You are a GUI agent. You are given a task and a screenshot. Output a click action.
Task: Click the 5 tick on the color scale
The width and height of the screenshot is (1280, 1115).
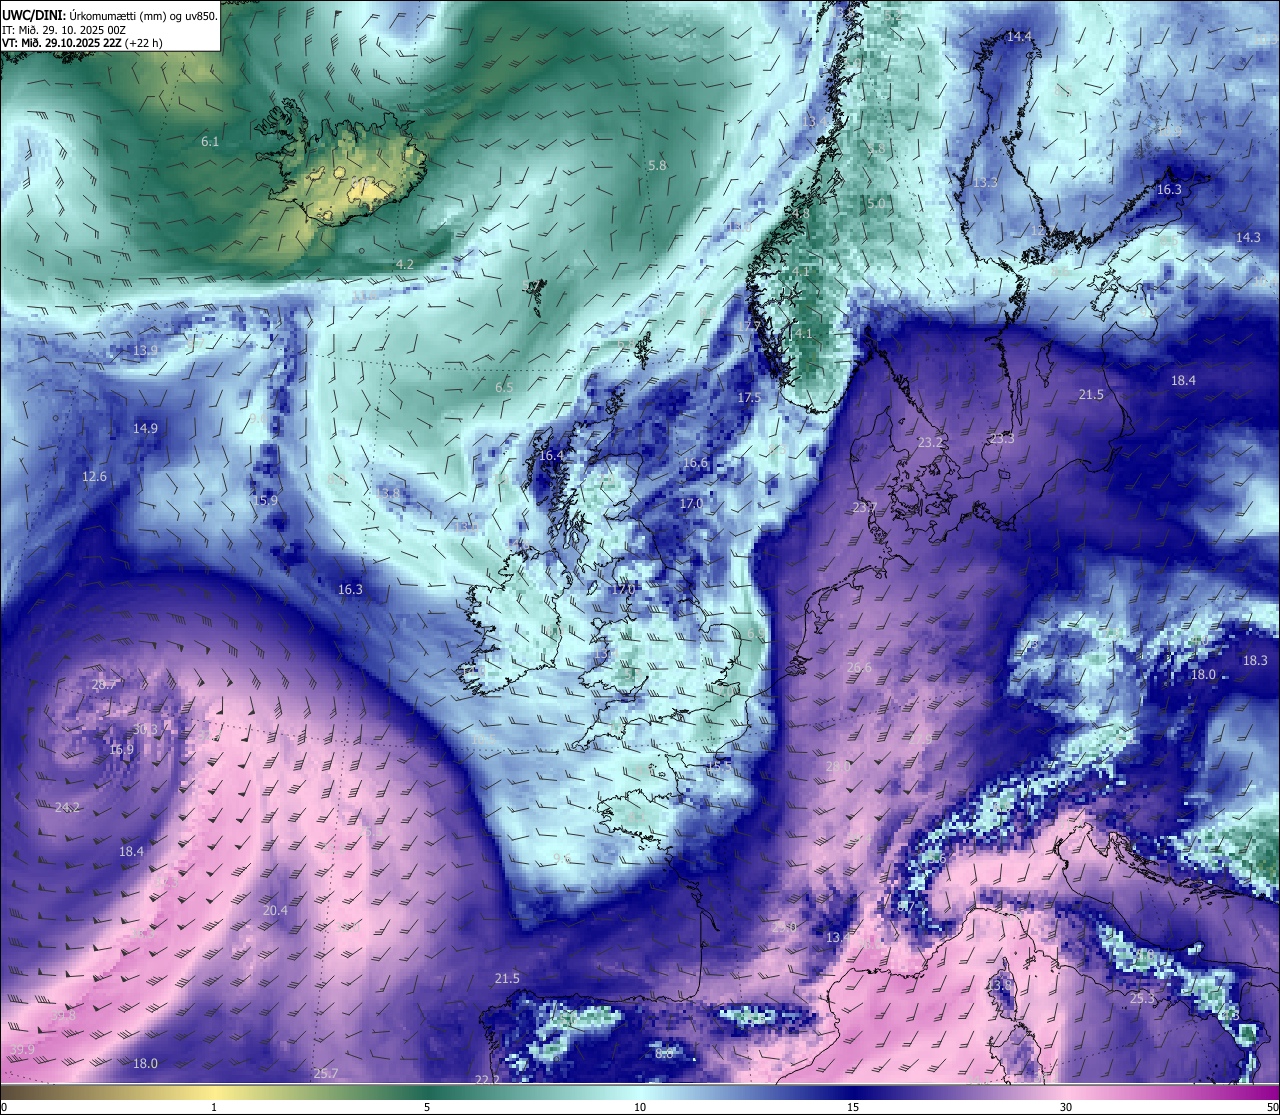coord(427,1107)
